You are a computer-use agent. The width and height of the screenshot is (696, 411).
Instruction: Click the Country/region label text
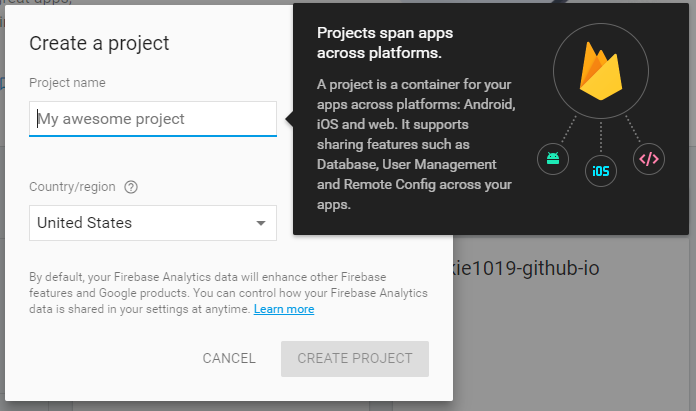coord(72,187)
